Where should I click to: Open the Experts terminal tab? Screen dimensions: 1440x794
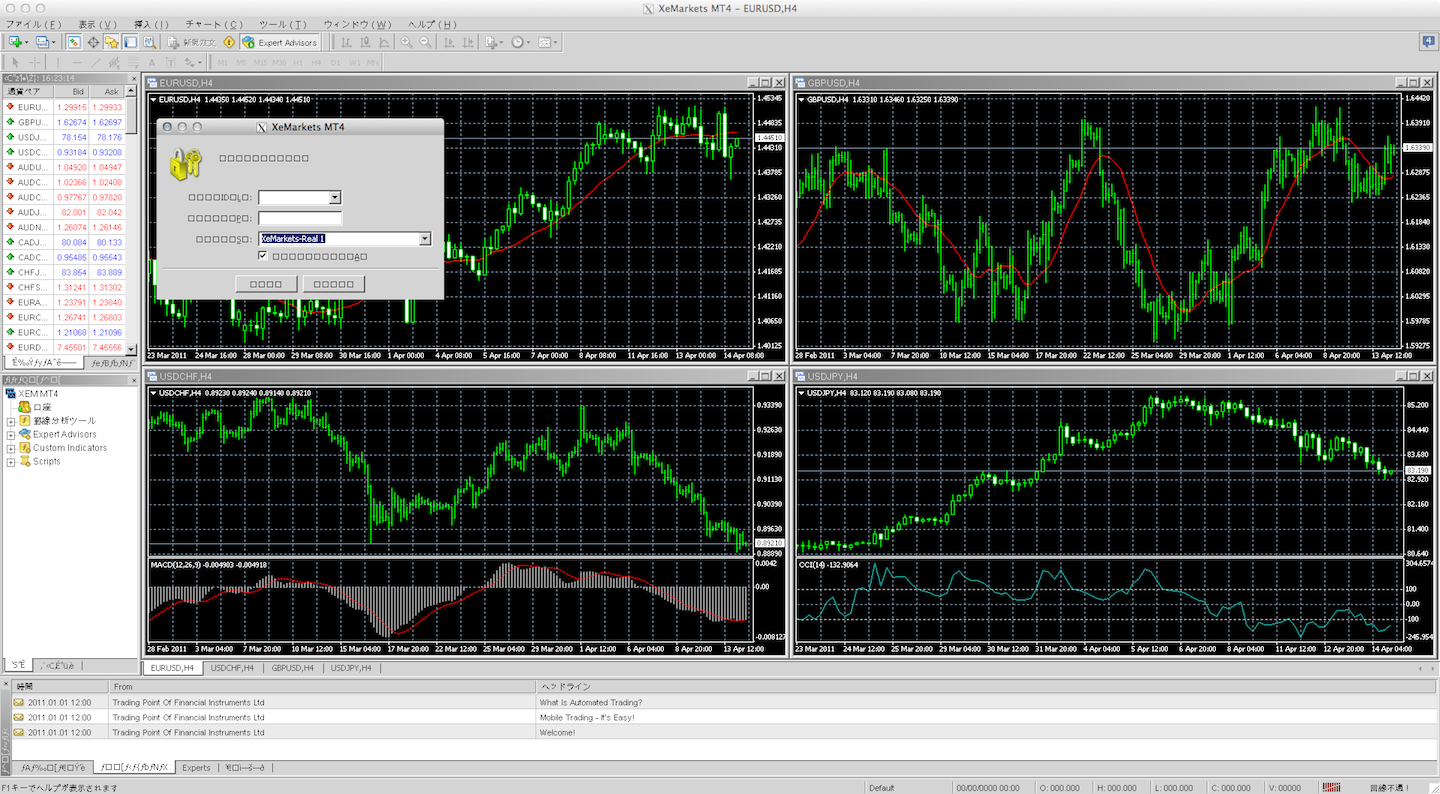coord(196,767)
